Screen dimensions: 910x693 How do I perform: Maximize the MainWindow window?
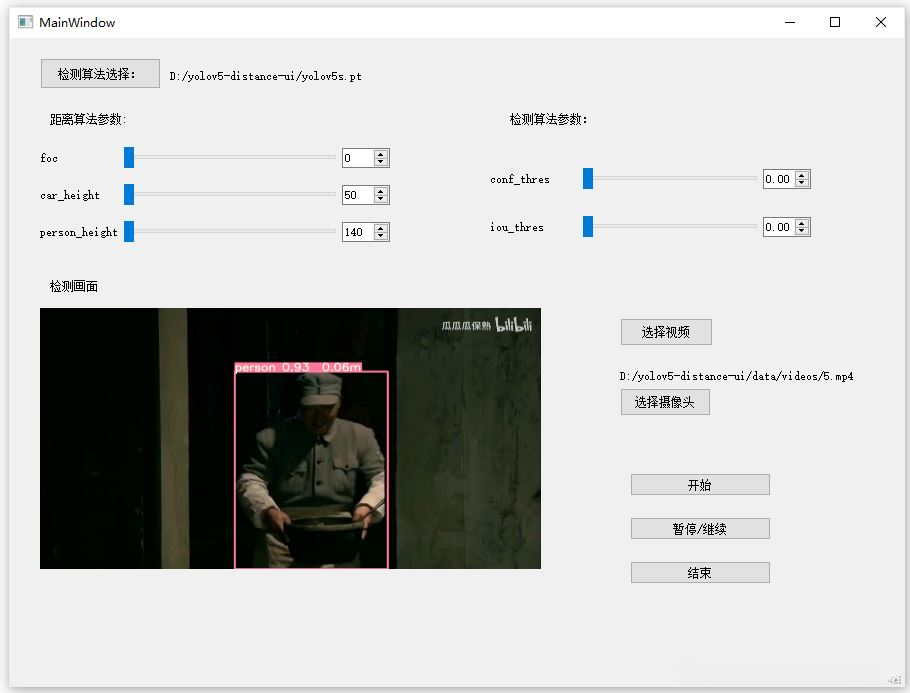tap(835, 22)
